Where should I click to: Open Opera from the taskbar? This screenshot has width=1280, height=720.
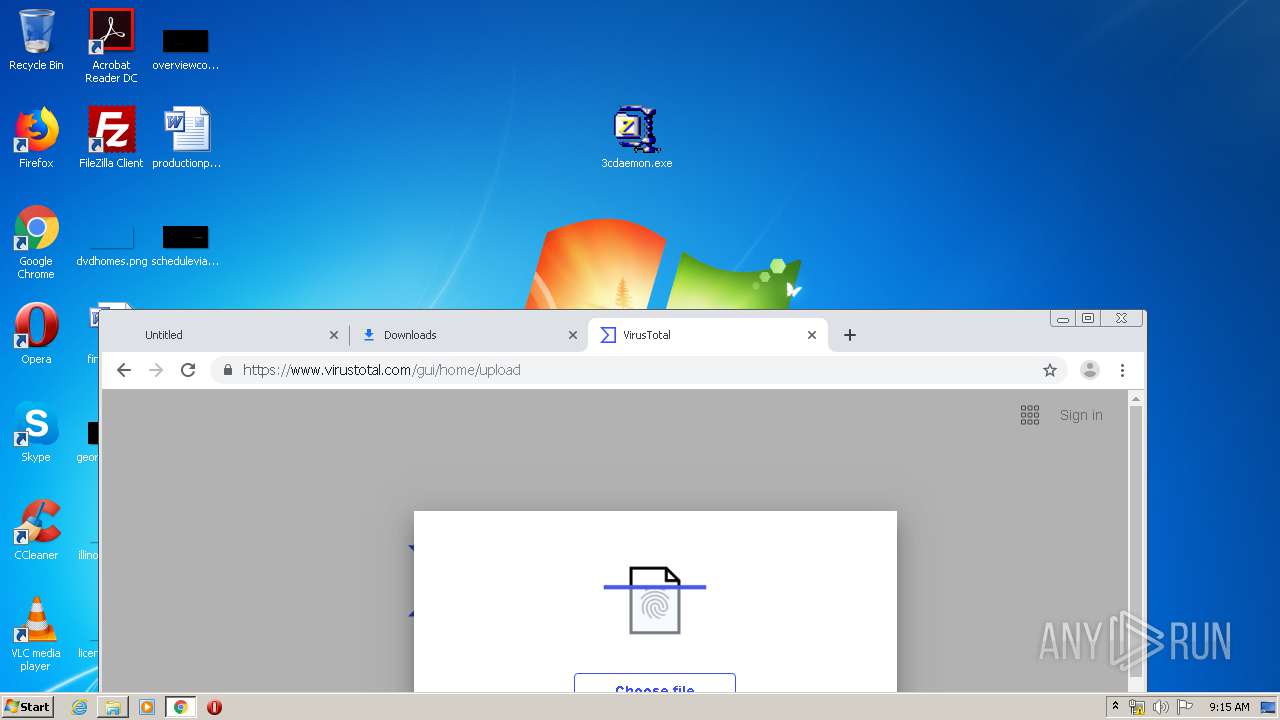pos(214,707)
